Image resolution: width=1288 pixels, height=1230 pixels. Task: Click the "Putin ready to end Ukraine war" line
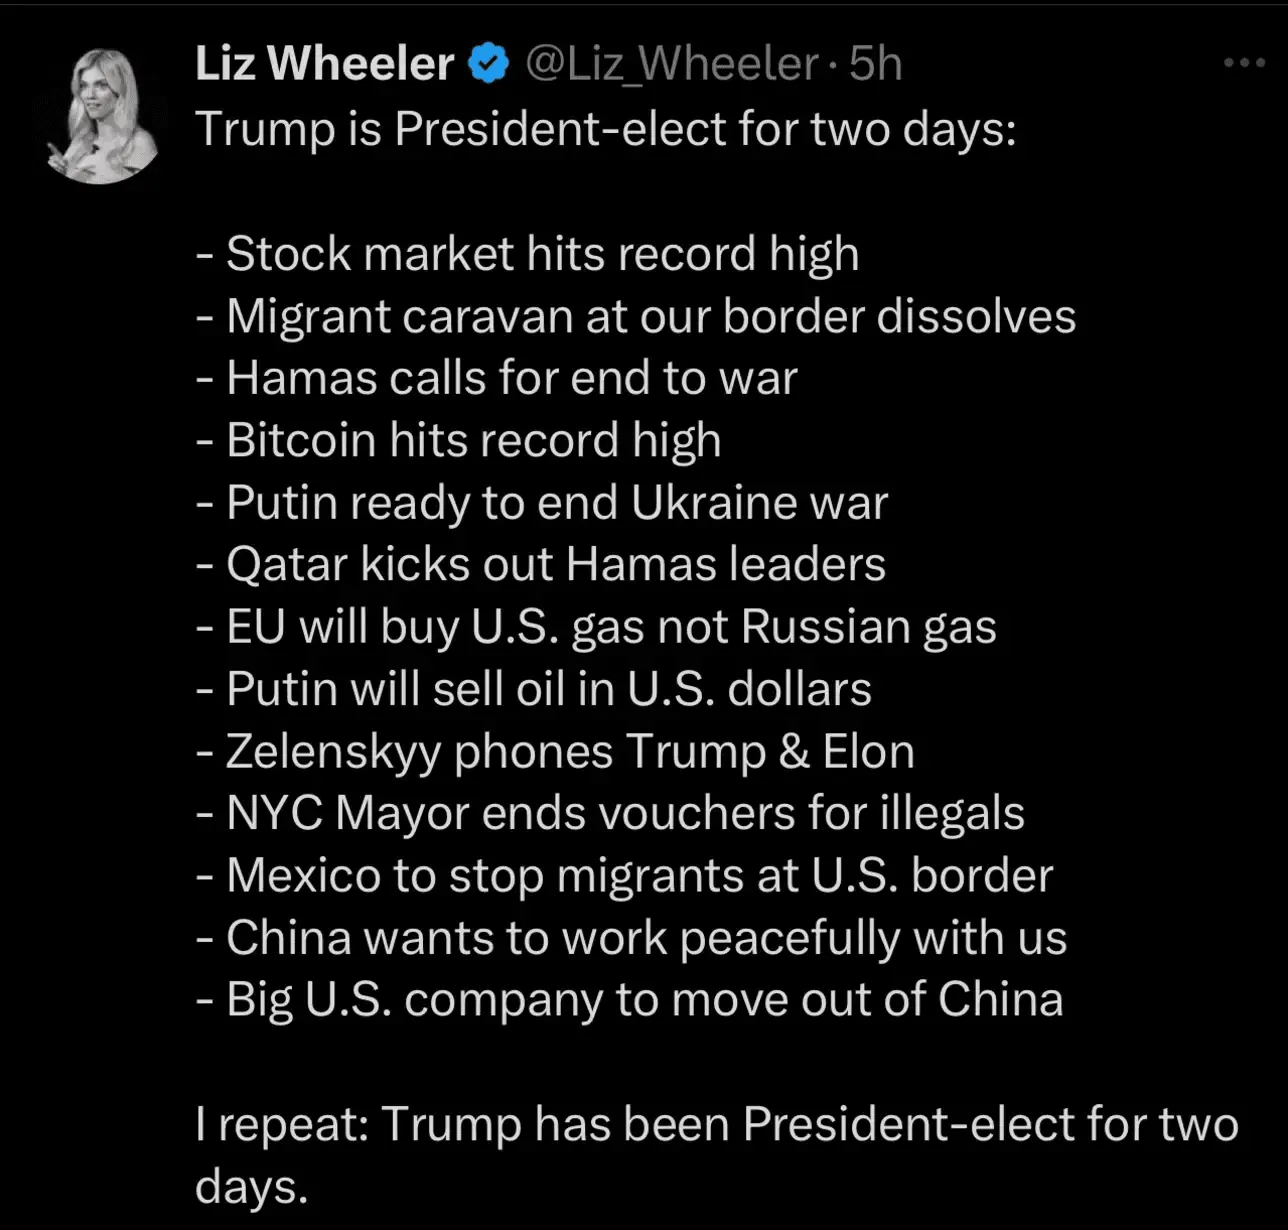point(556,502)
